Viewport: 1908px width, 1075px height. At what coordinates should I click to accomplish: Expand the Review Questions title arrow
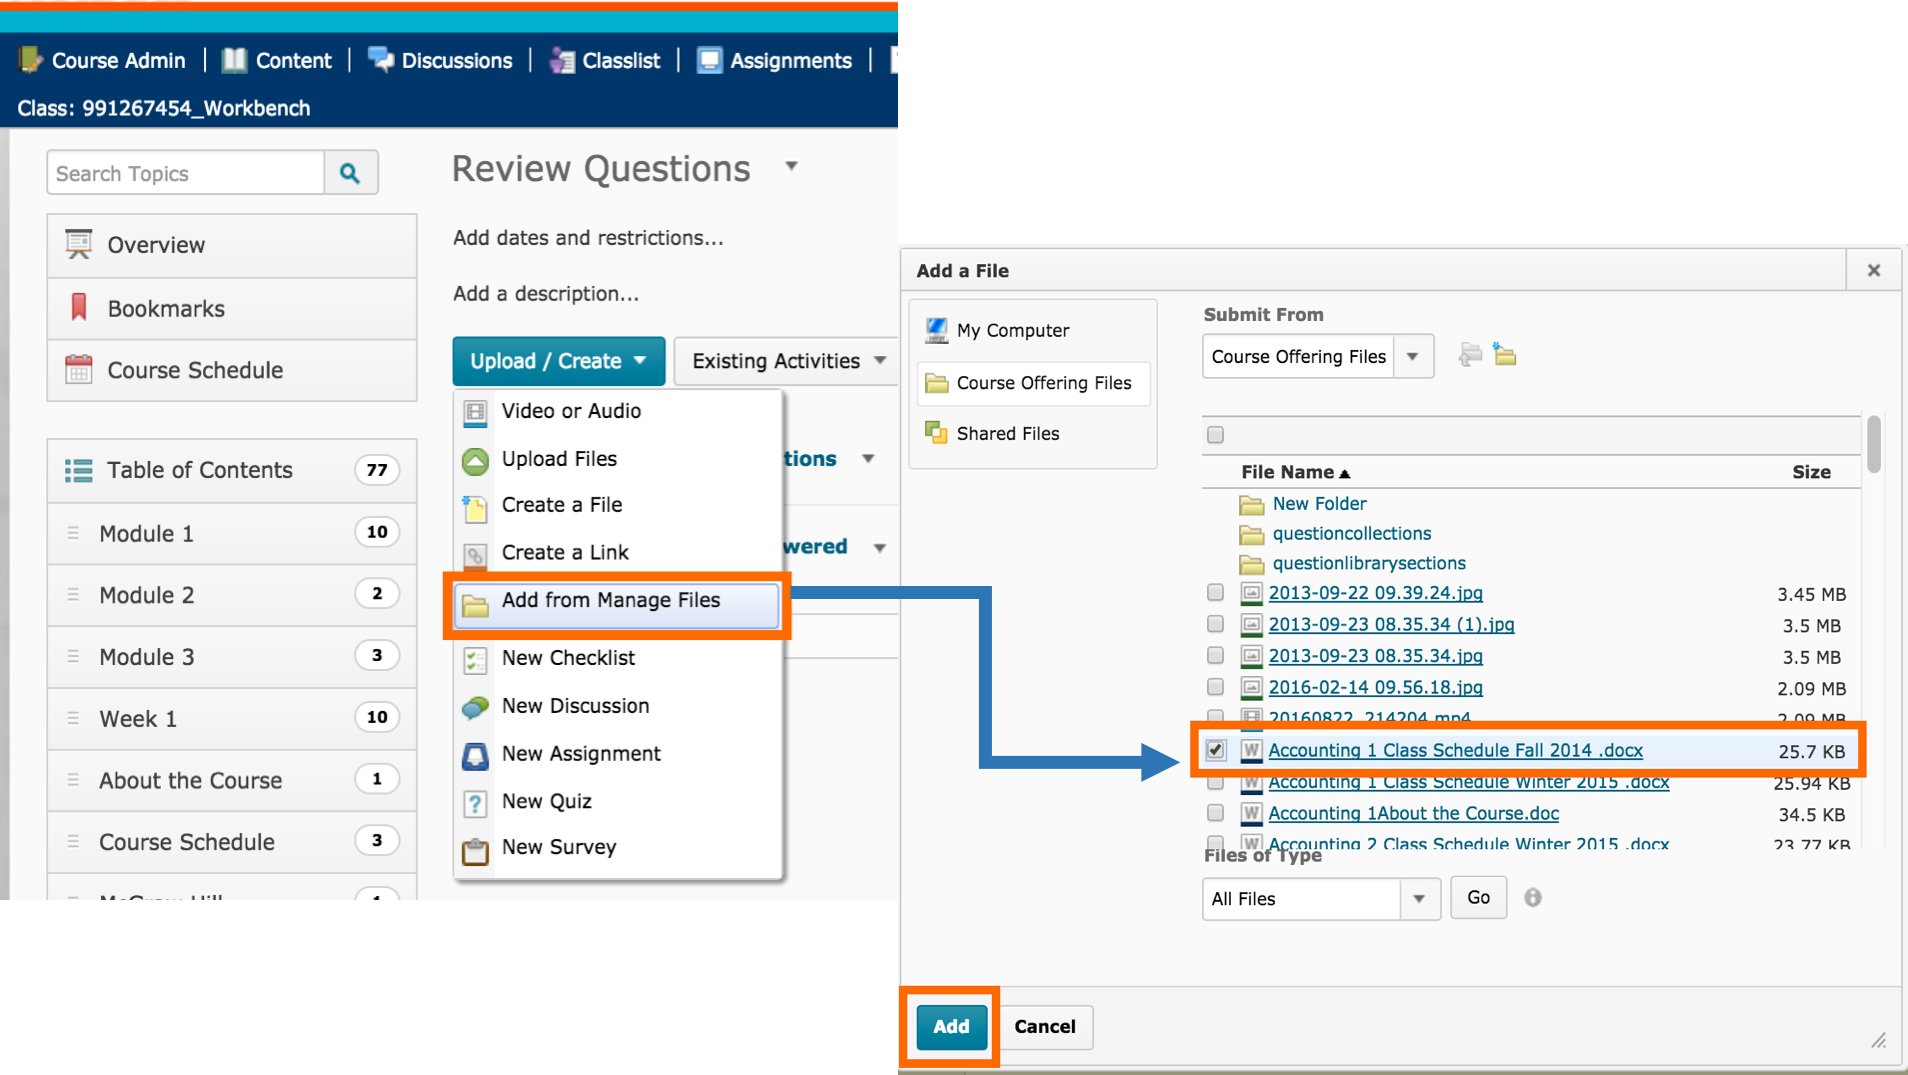791,166
